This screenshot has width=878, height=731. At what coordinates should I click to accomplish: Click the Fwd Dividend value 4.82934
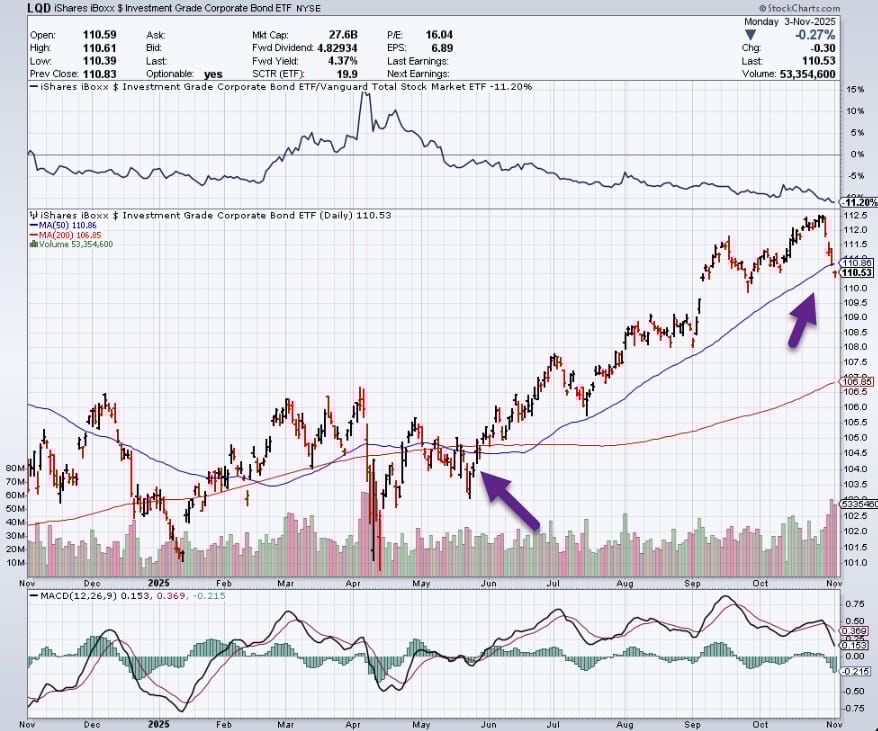coord(337,48)
